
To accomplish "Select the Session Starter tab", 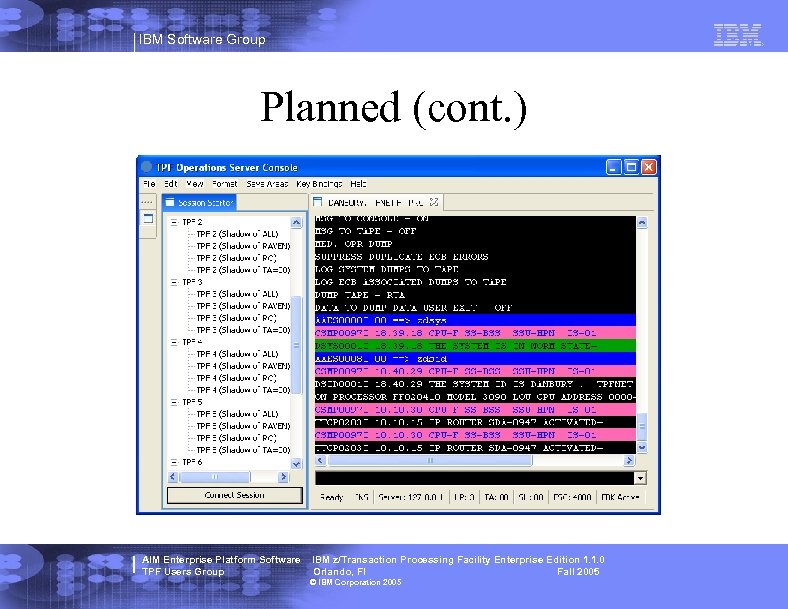I will (x=200, y=202).
